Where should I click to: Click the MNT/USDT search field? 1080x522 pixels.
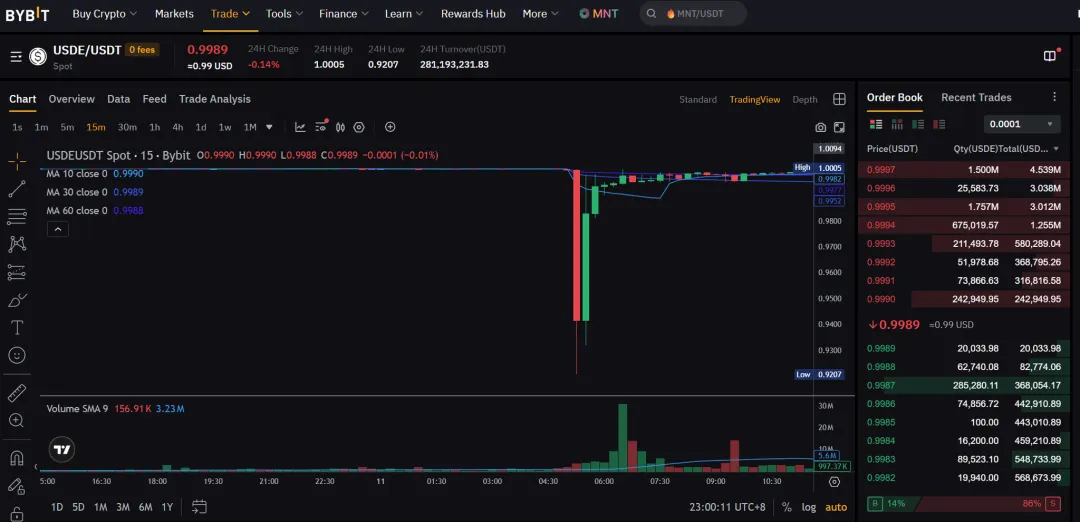[694, 13]
